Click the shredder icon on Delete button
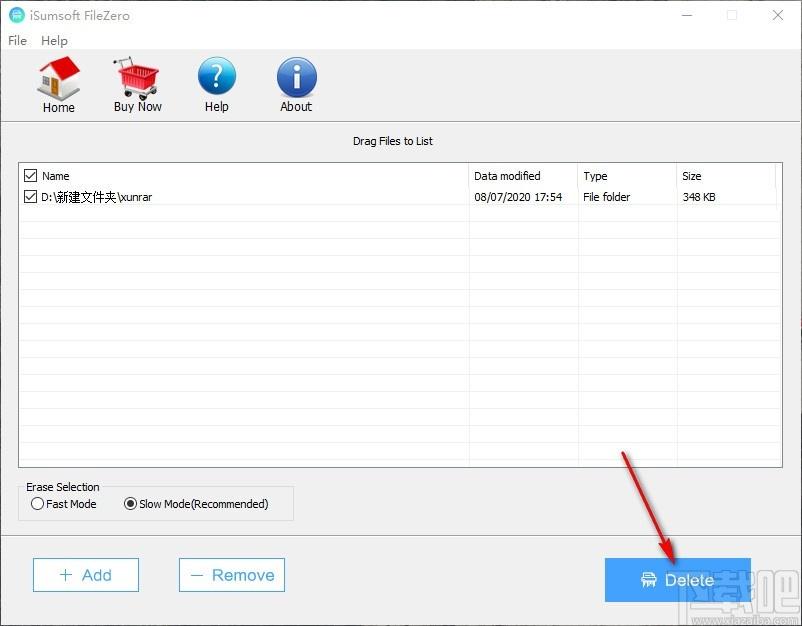Screen dimensions: 802x626 (648, 580)
